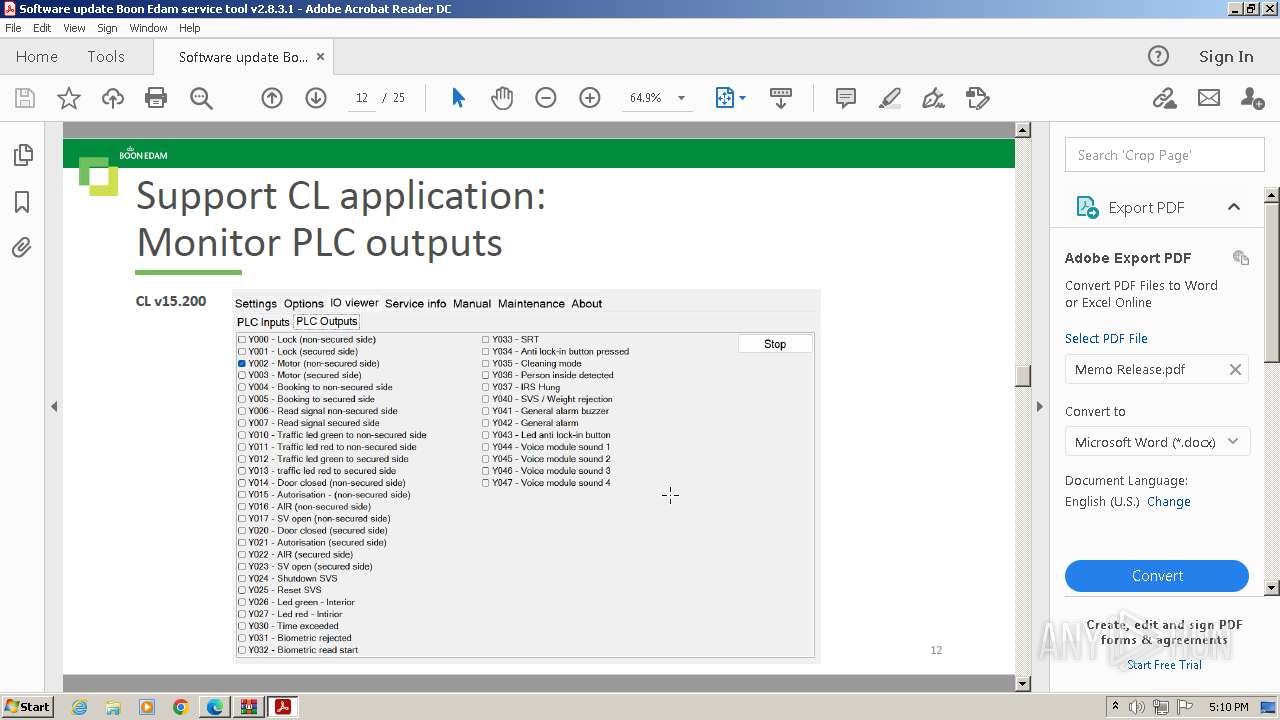
Task: Activate the selection arrow tool
Action: pos(458,98)
